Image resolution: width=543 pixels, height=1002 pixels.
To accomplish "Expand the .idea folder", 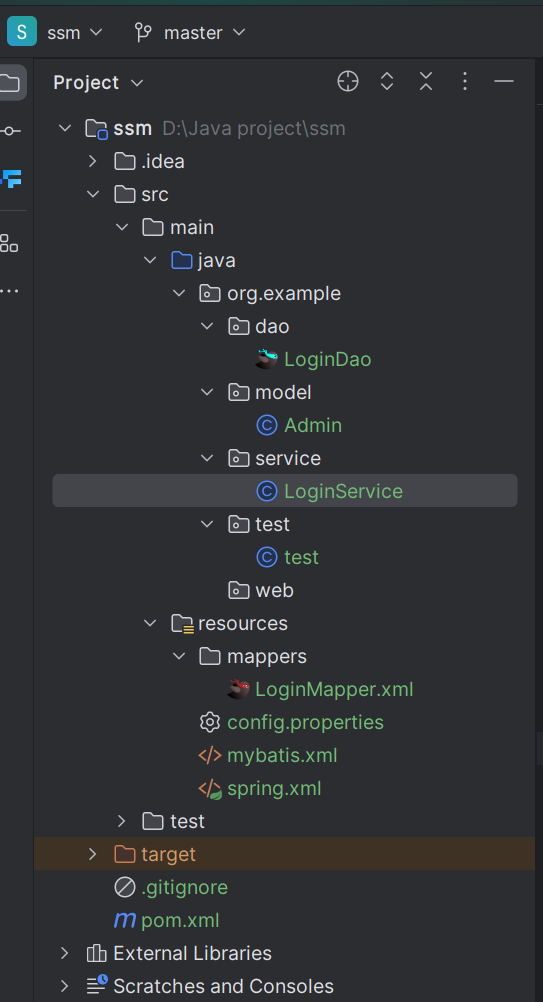I will tap(93, 161).
